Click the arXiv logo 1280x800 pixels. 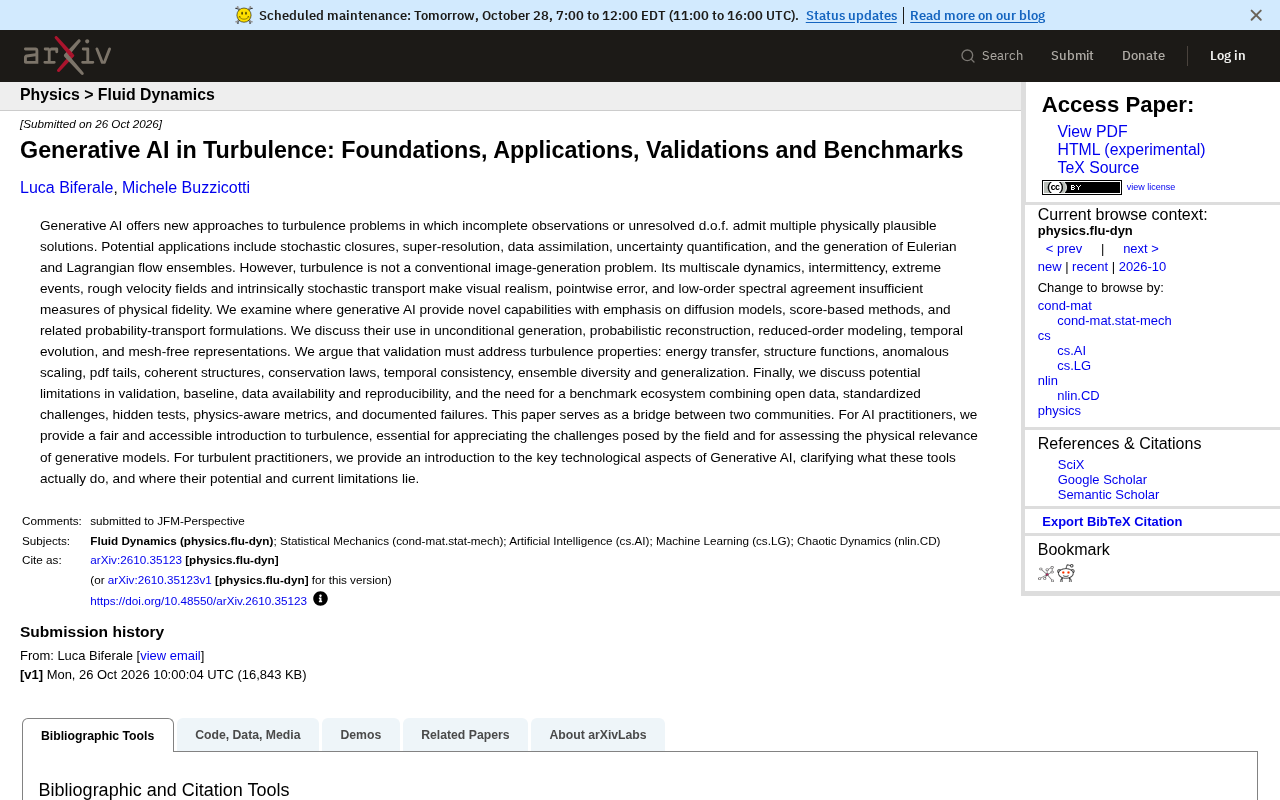67,55
